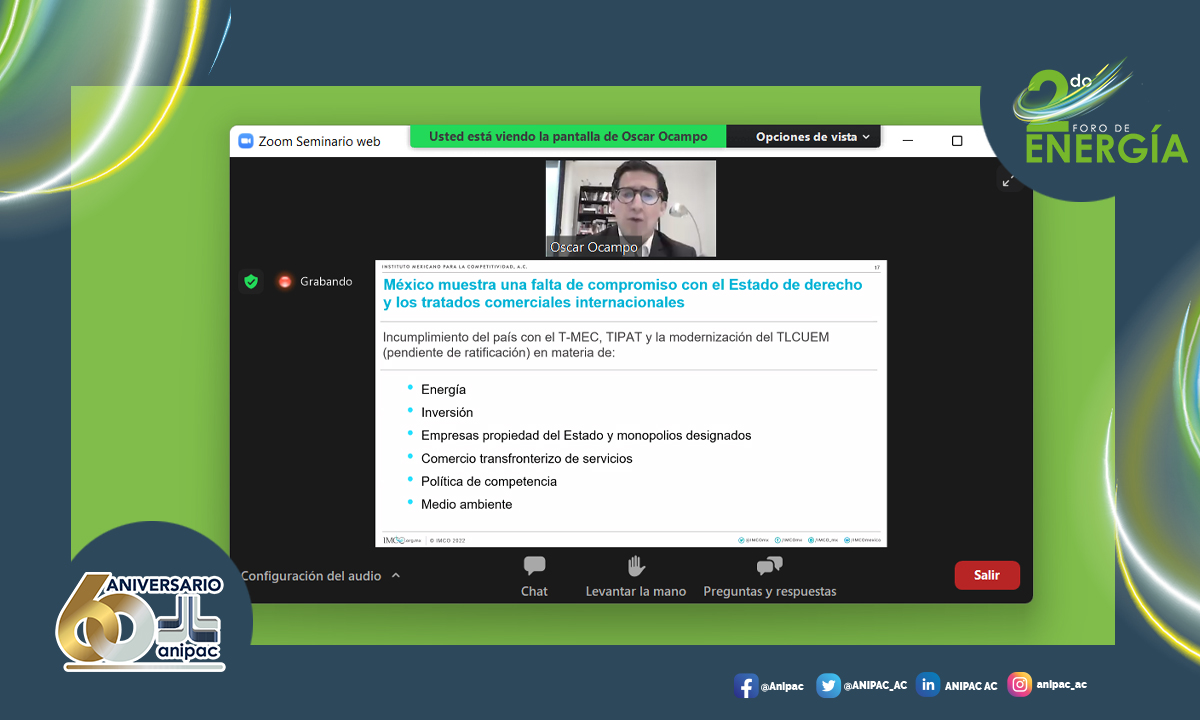Click the 'Incumplimiento del país' paragraph
This screenshot has width=1200, height=720.
point(606,345)
